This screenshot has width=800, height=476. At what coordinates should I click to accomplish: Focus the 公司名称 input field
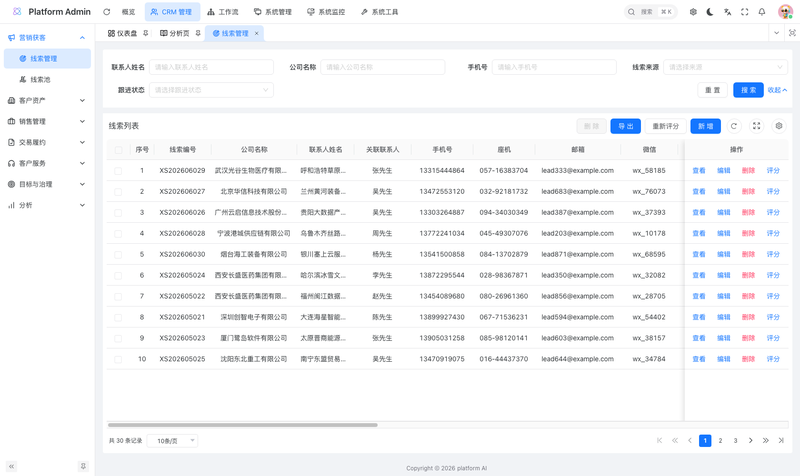[x=383, y=67]
